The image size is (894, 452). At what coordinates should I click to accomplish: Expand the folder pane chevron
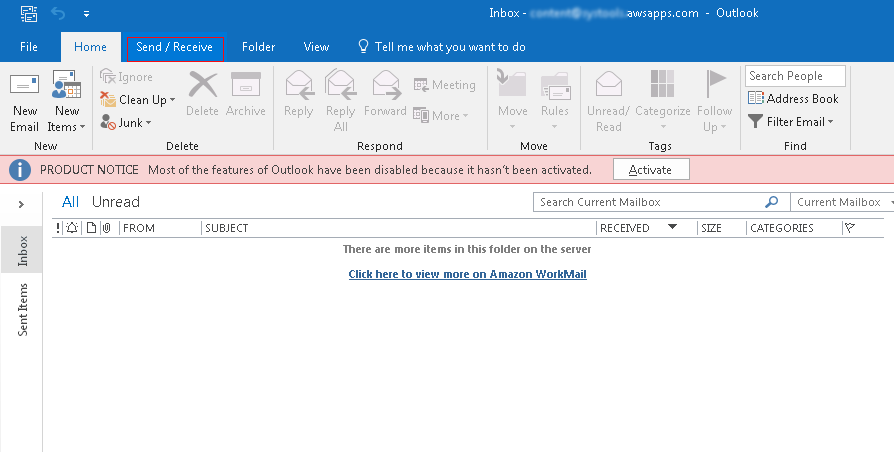(21, 204)
